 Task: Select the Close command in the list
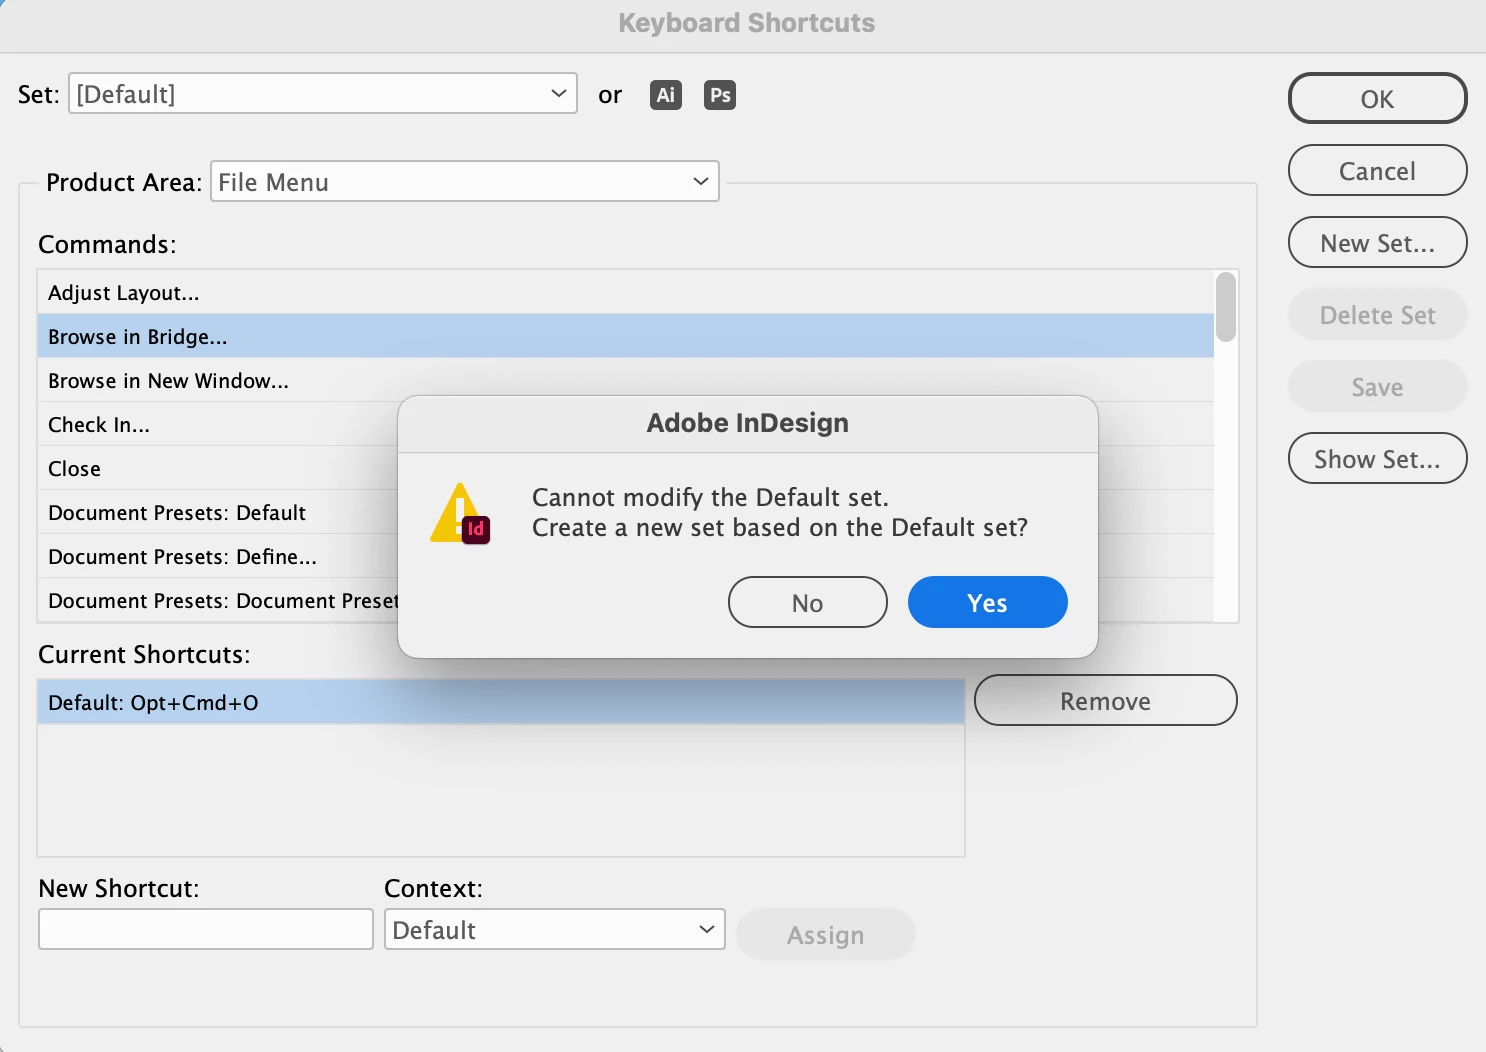tap(218, 468)
